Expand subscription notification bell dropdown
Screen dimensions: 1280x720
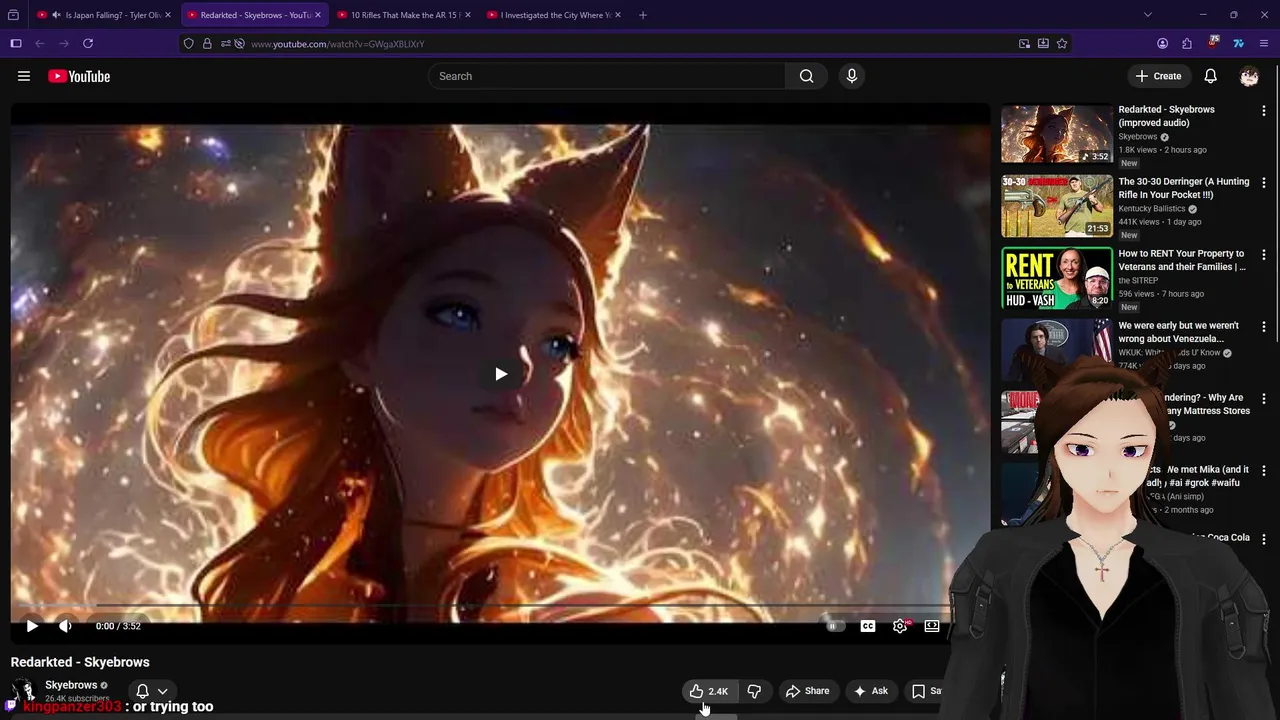[x=151, y=691]
